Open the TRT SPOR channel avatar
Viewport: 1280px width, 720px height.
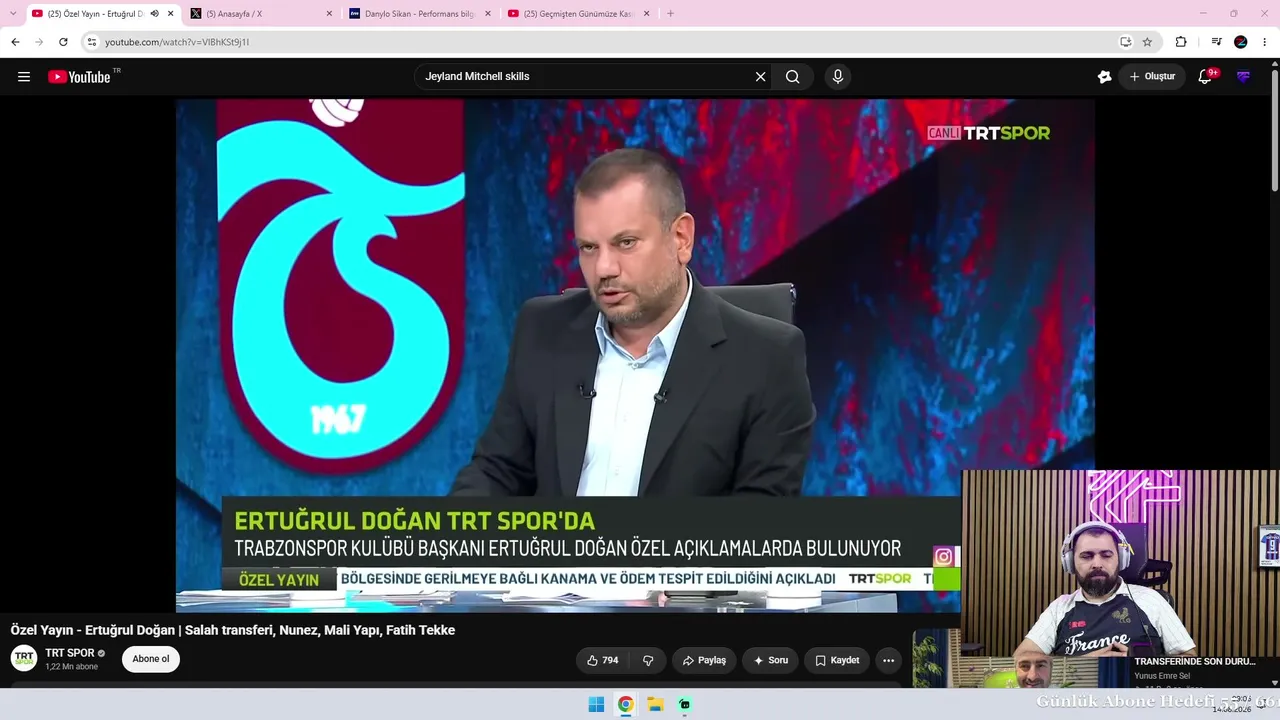(x=24, y=658)
